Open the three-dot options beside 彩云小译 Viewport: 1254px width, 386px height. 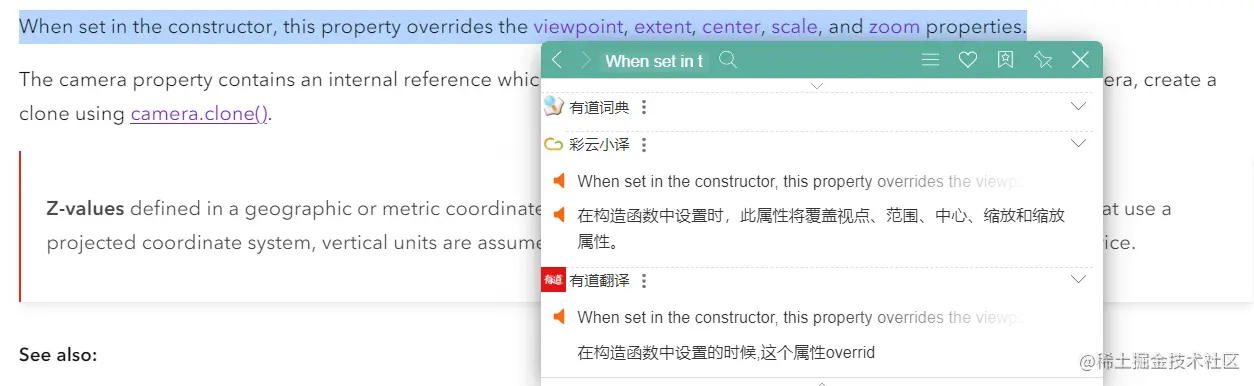[x=644, y=145]
